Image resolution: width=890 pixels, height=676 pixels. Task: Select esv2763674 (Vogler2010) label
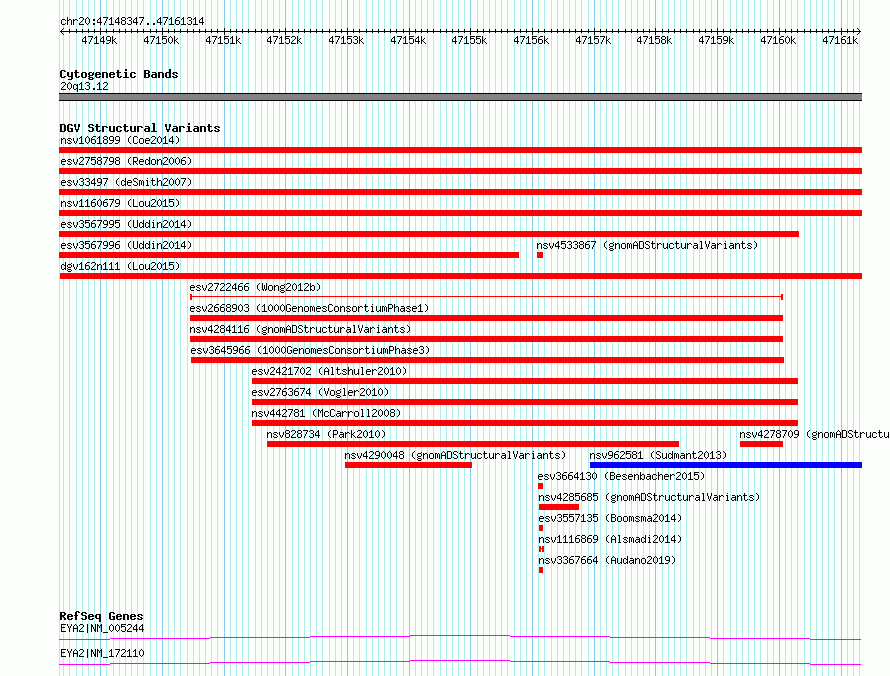tap(320, 392)
